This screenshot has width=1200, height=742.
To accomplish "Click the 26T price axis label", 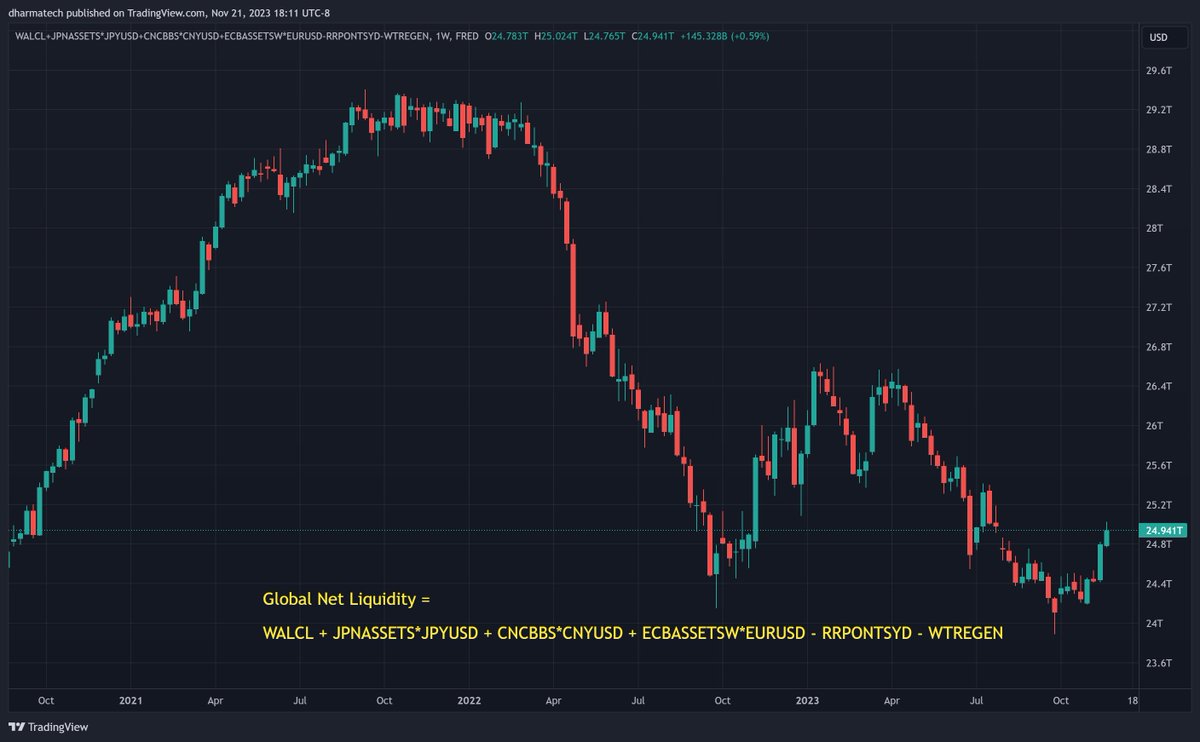I will pos(1156,426).
